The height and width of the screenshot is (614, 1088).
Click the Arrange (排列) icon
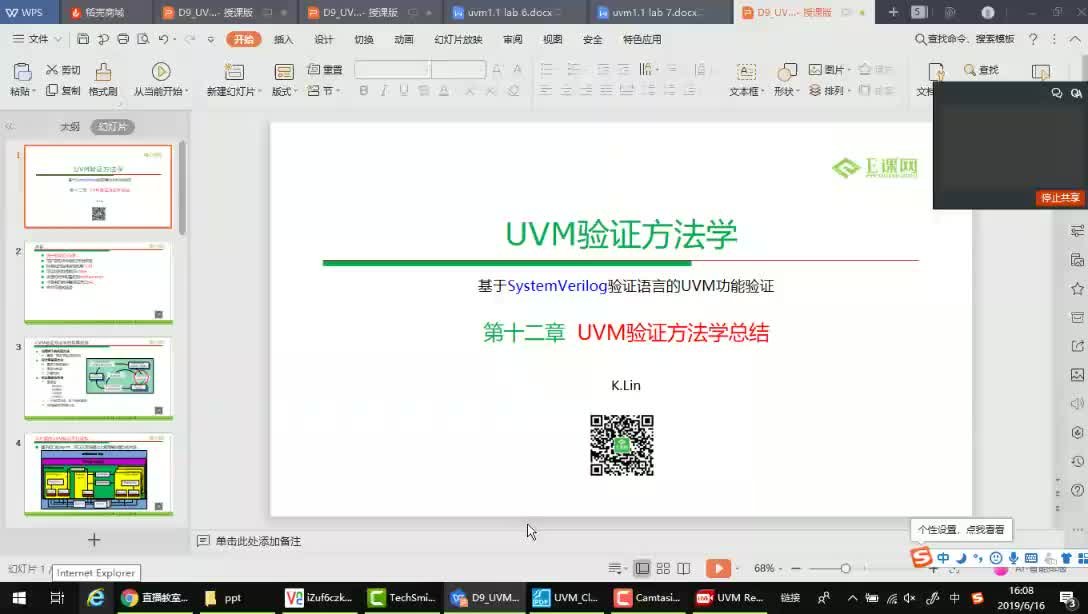pos(815,90)
